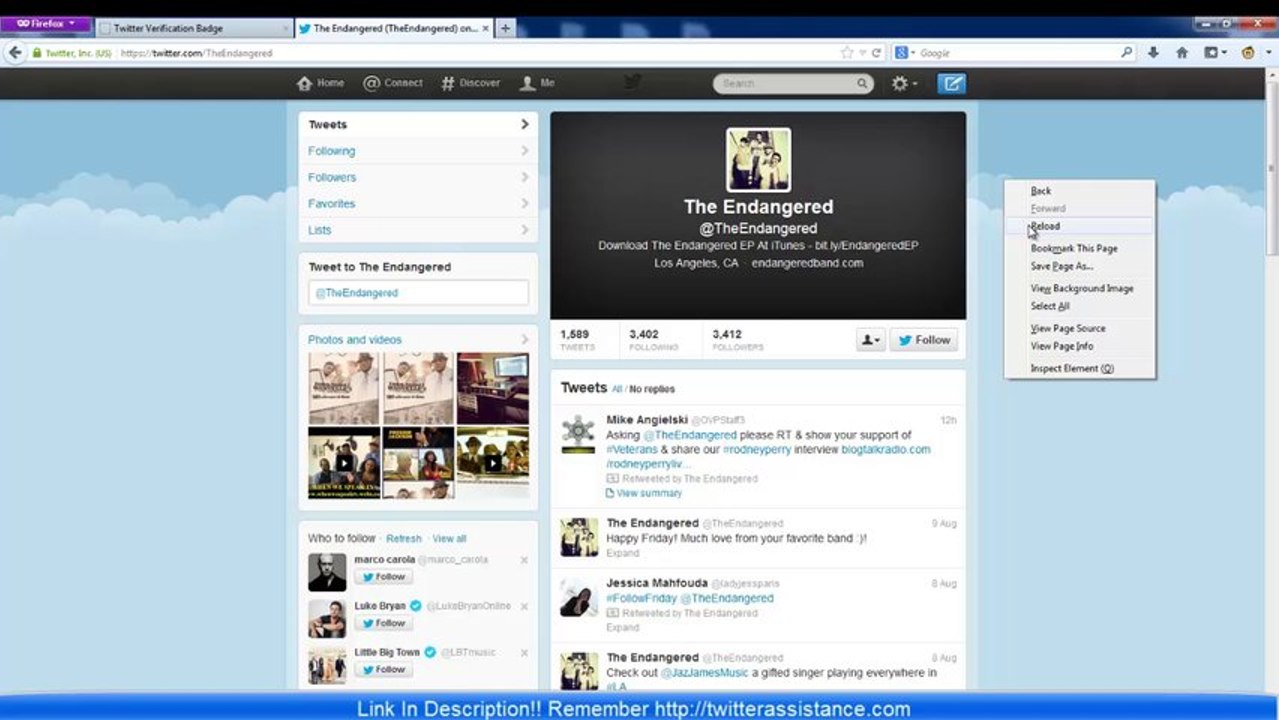The height and width of the screenshot is (720, 1279).
Task: Open the bookmarks menu icon in Firefox toolbar
Action: pyautogui.click(x=1214, y=53)
